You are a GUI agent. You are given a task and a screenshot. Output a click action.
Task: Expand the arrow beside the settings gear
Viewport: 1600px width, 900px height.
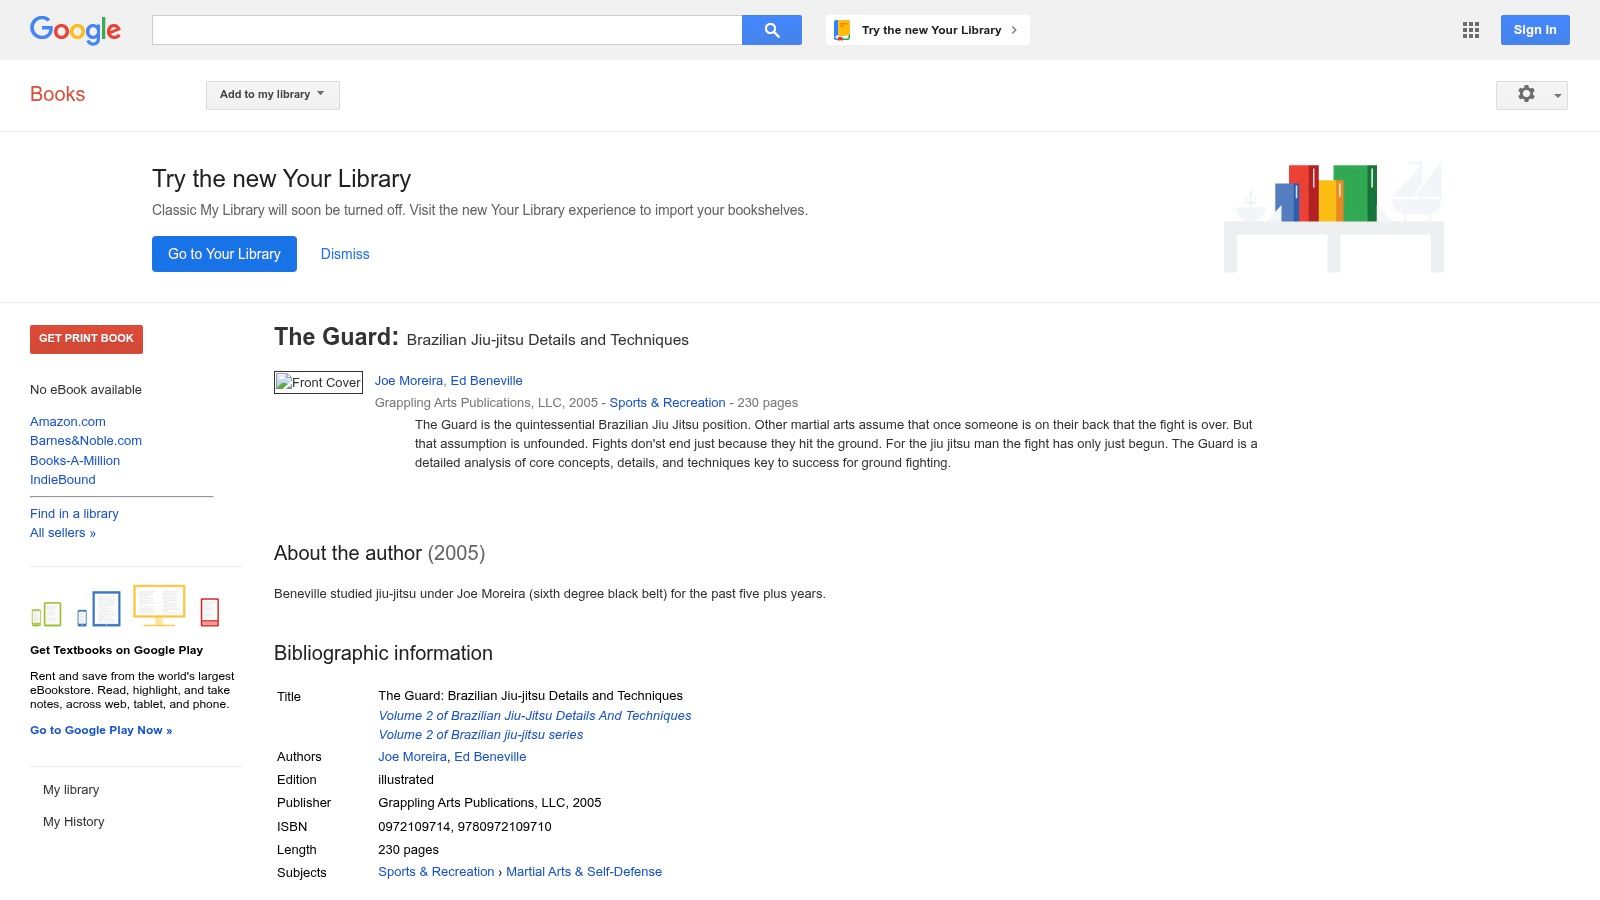1557,95
